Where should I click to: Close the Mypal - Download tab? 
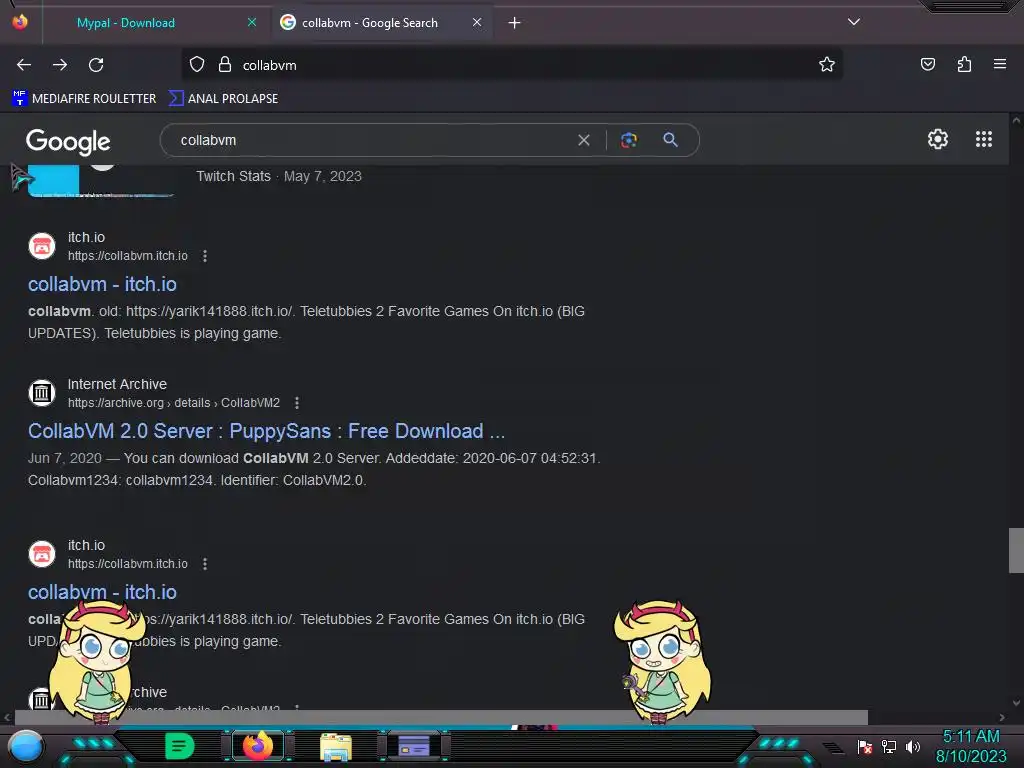pyautogui.click(x=251, y=22)
